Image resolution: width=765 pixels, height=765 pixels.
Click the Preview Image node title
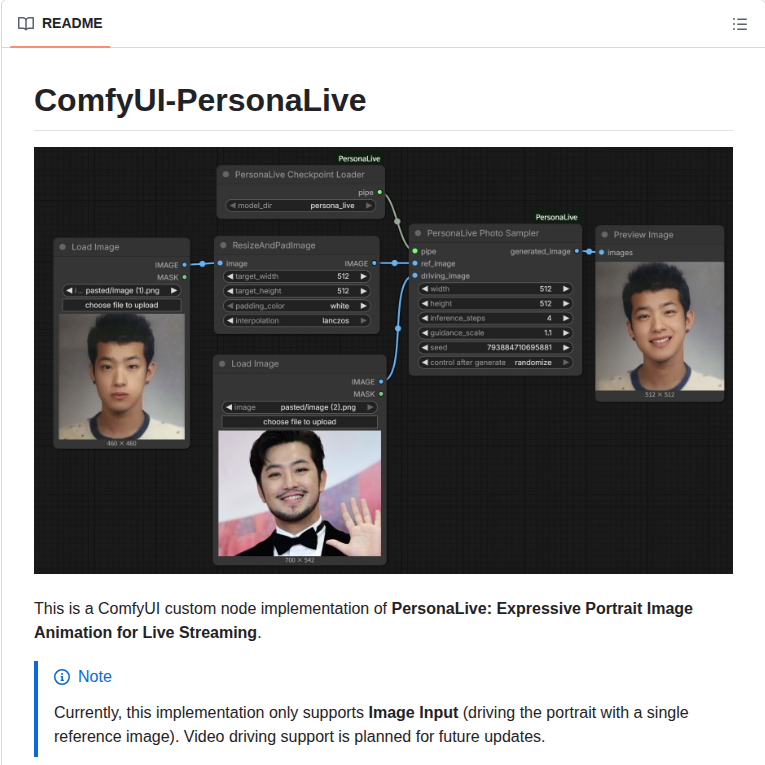point(643,235)
